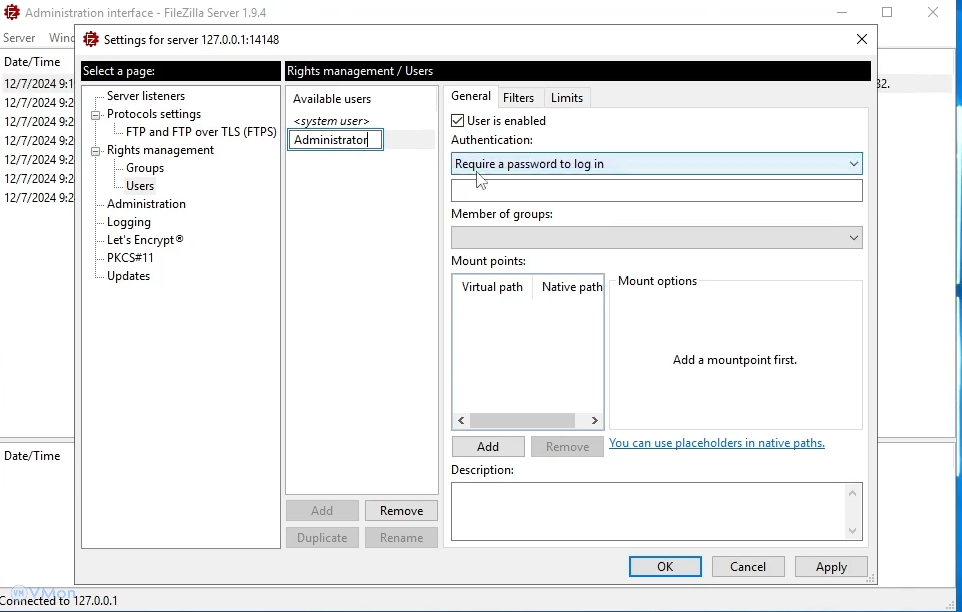Viewport: 962px width, 612px height.
Task: Click the Apply button
Action: point(830,567)
